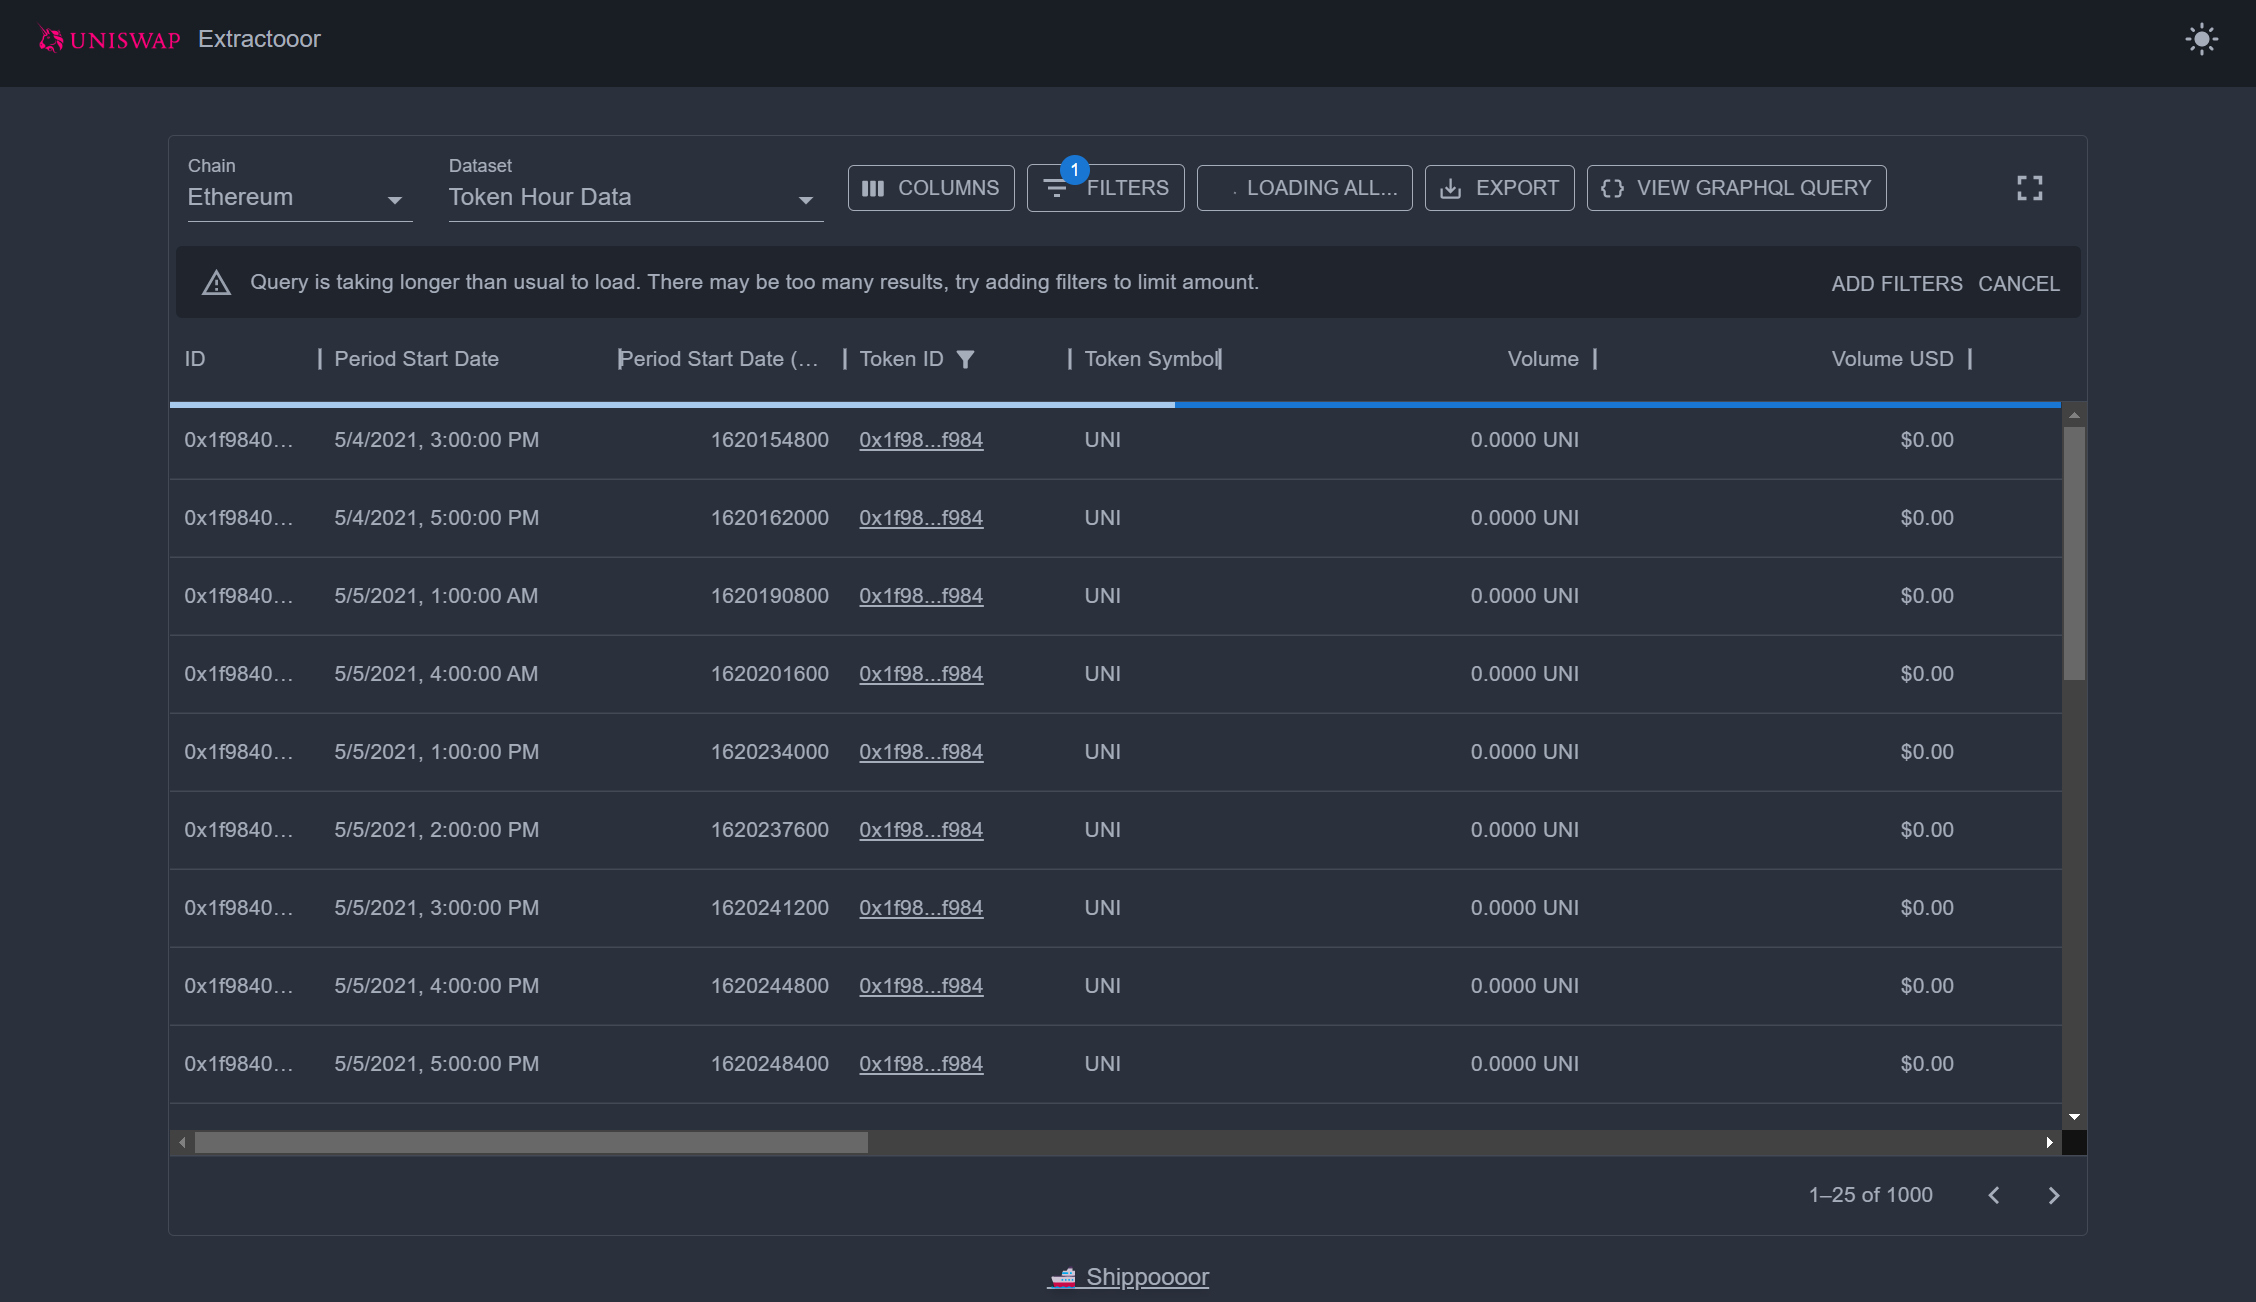Open token link in 5/5/2021 3:00 PM row

click(921, 908)
